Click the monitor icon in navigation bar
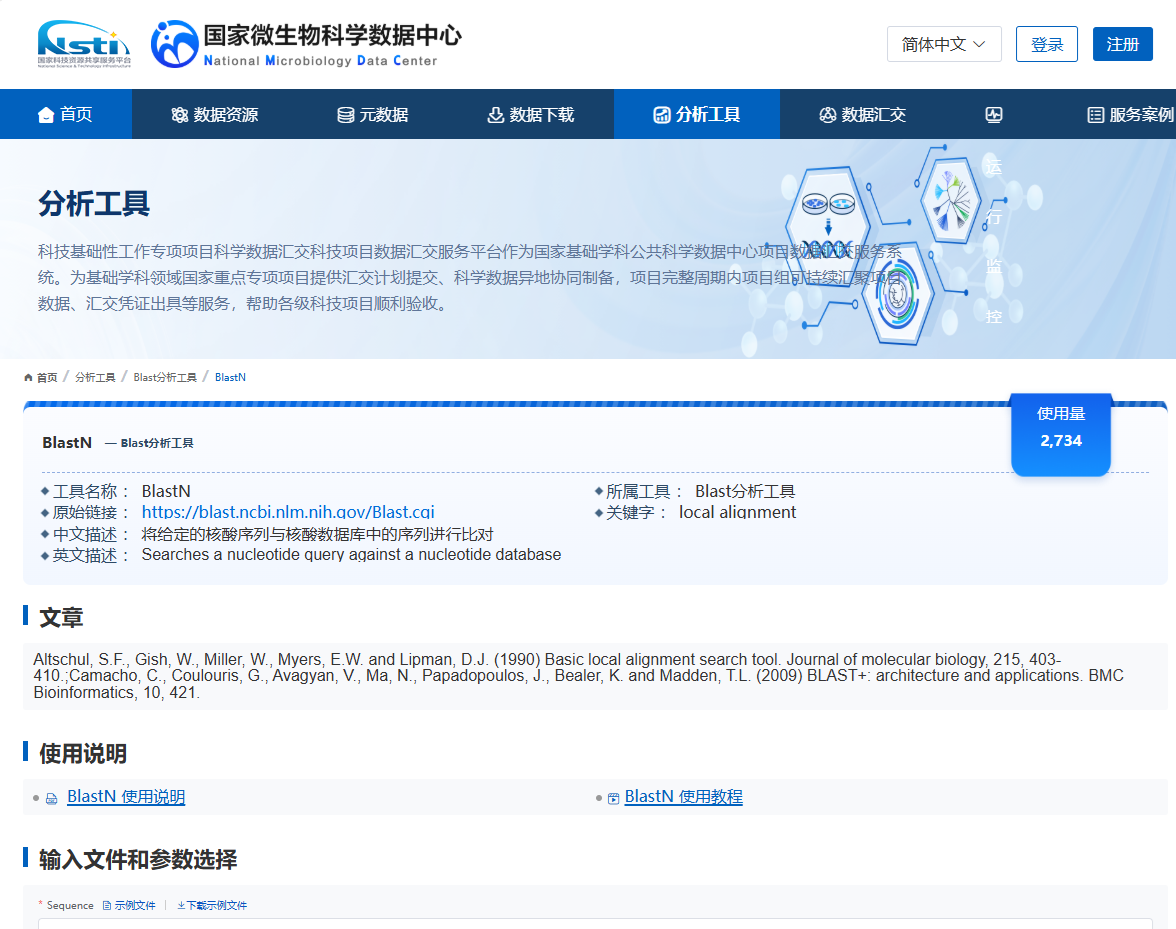The image size is (1176, 929). click(x=993, y=115)
